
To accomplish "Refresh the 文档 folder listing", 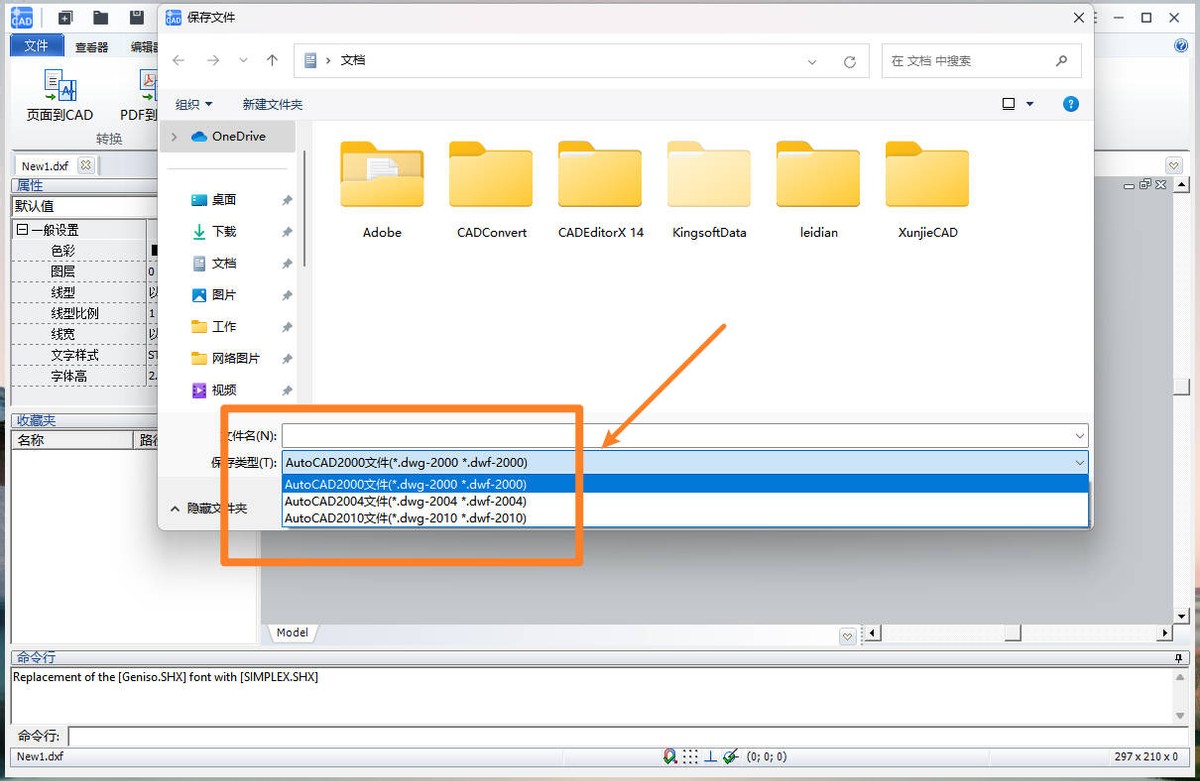I will (x=849, y=61).
